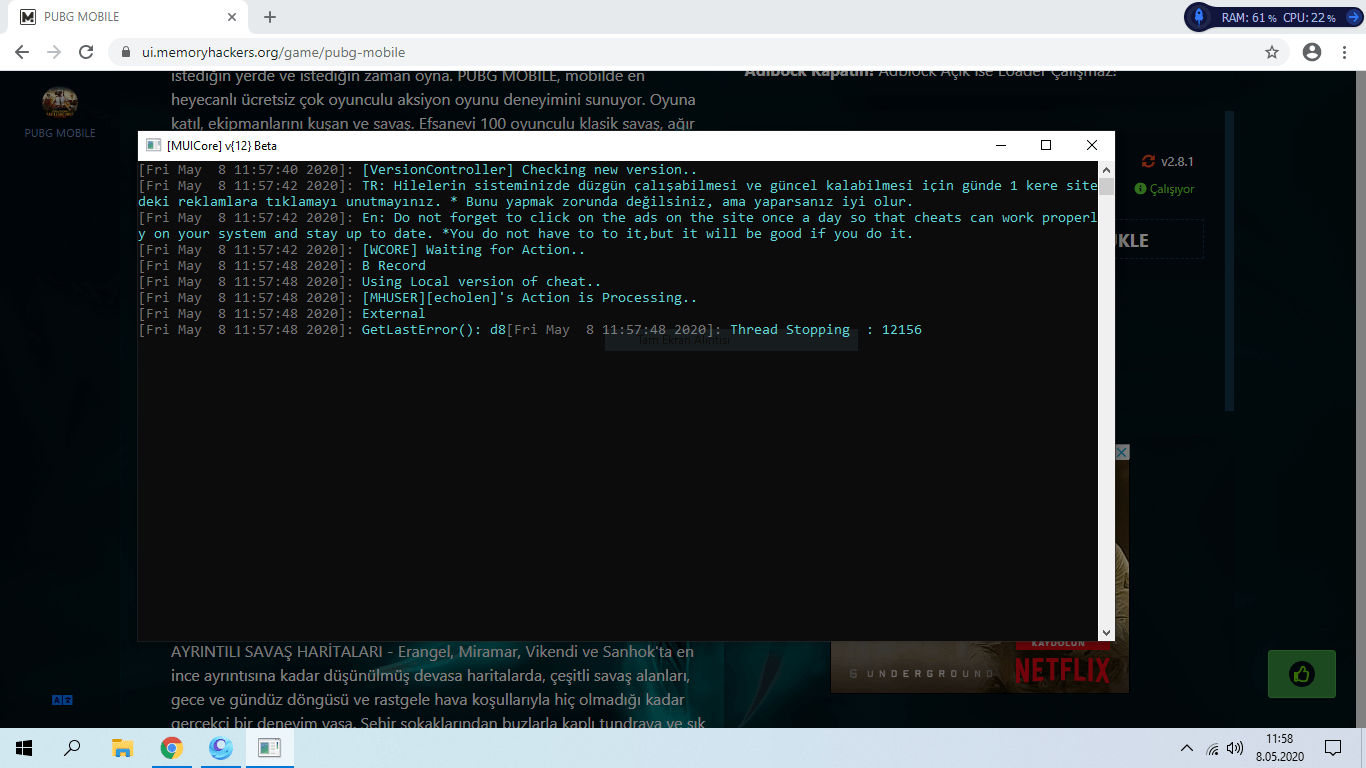Minimize the MUICore console window

coord(1000,145)
